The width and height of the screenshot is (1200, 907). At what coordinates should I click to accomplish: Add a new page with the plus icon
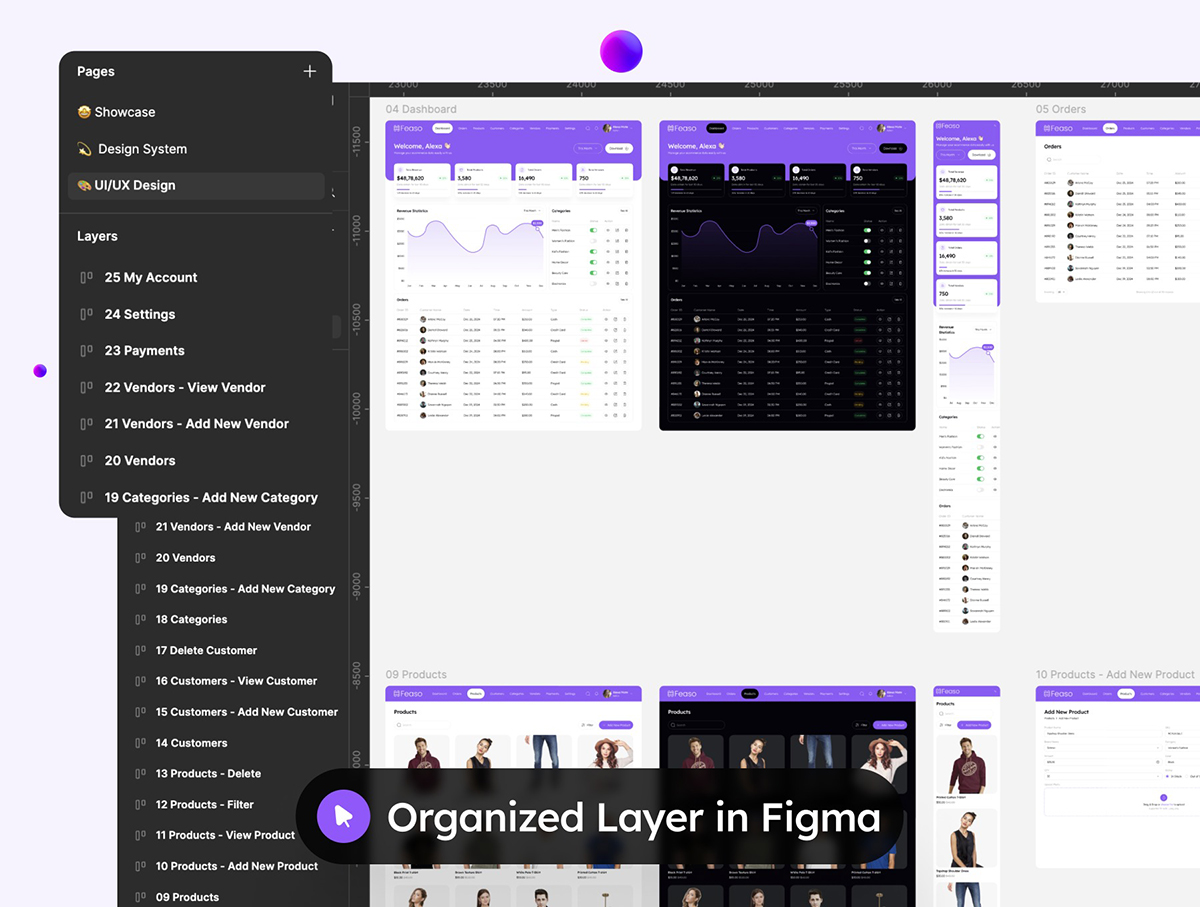click(x=310, y=71)
